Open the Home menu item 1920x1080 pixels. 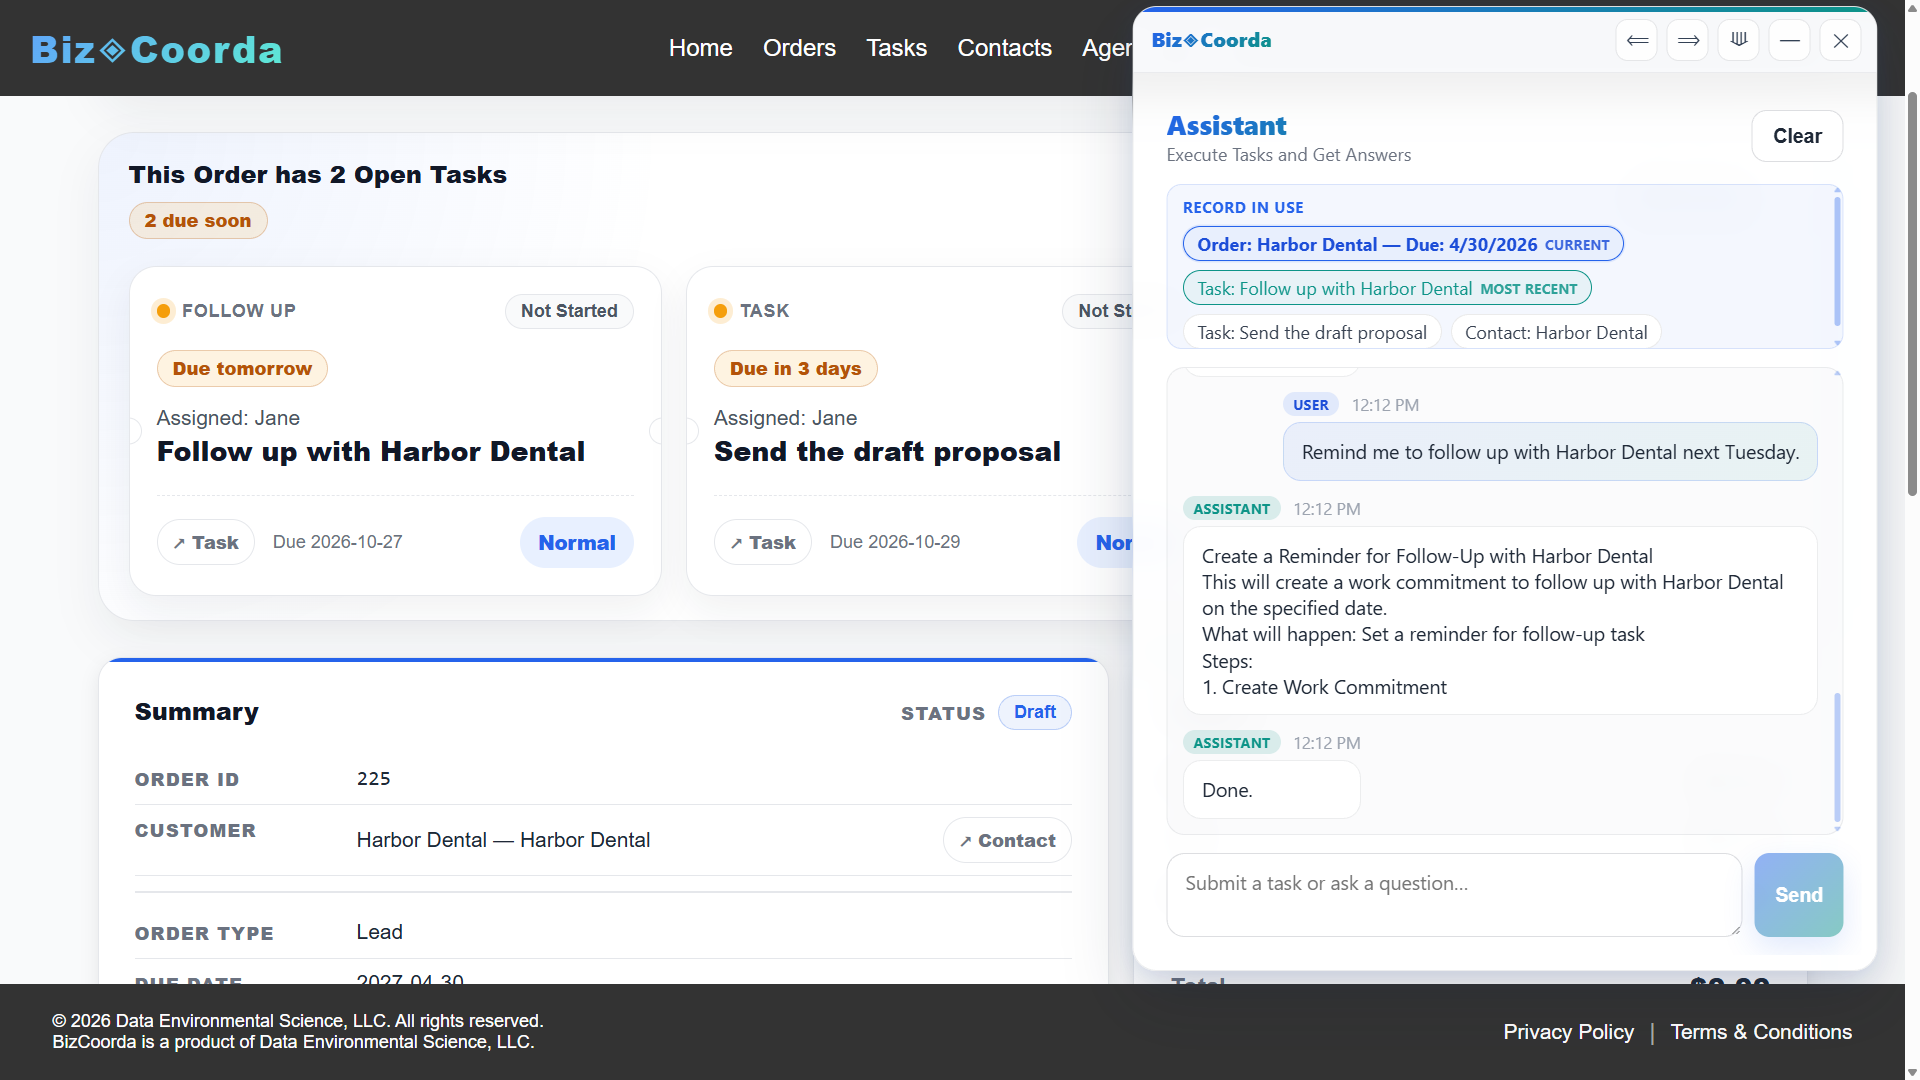(x=700, y=48)
